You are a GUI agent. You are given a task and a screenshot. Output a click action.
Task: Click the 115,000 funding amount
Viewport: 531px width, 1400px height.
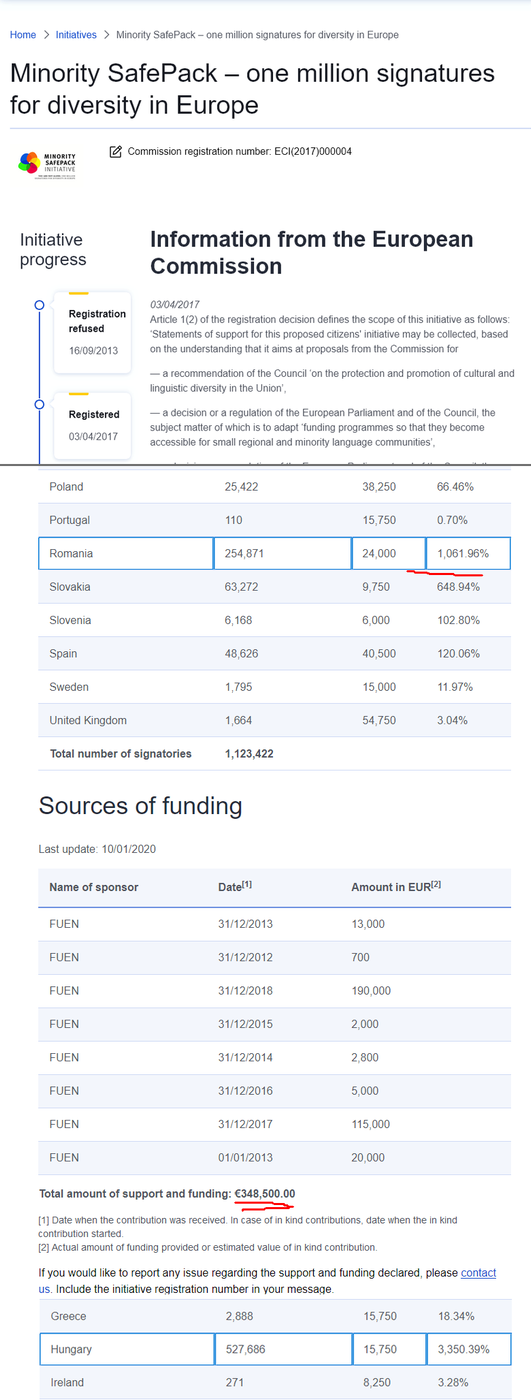(371, 1125)
